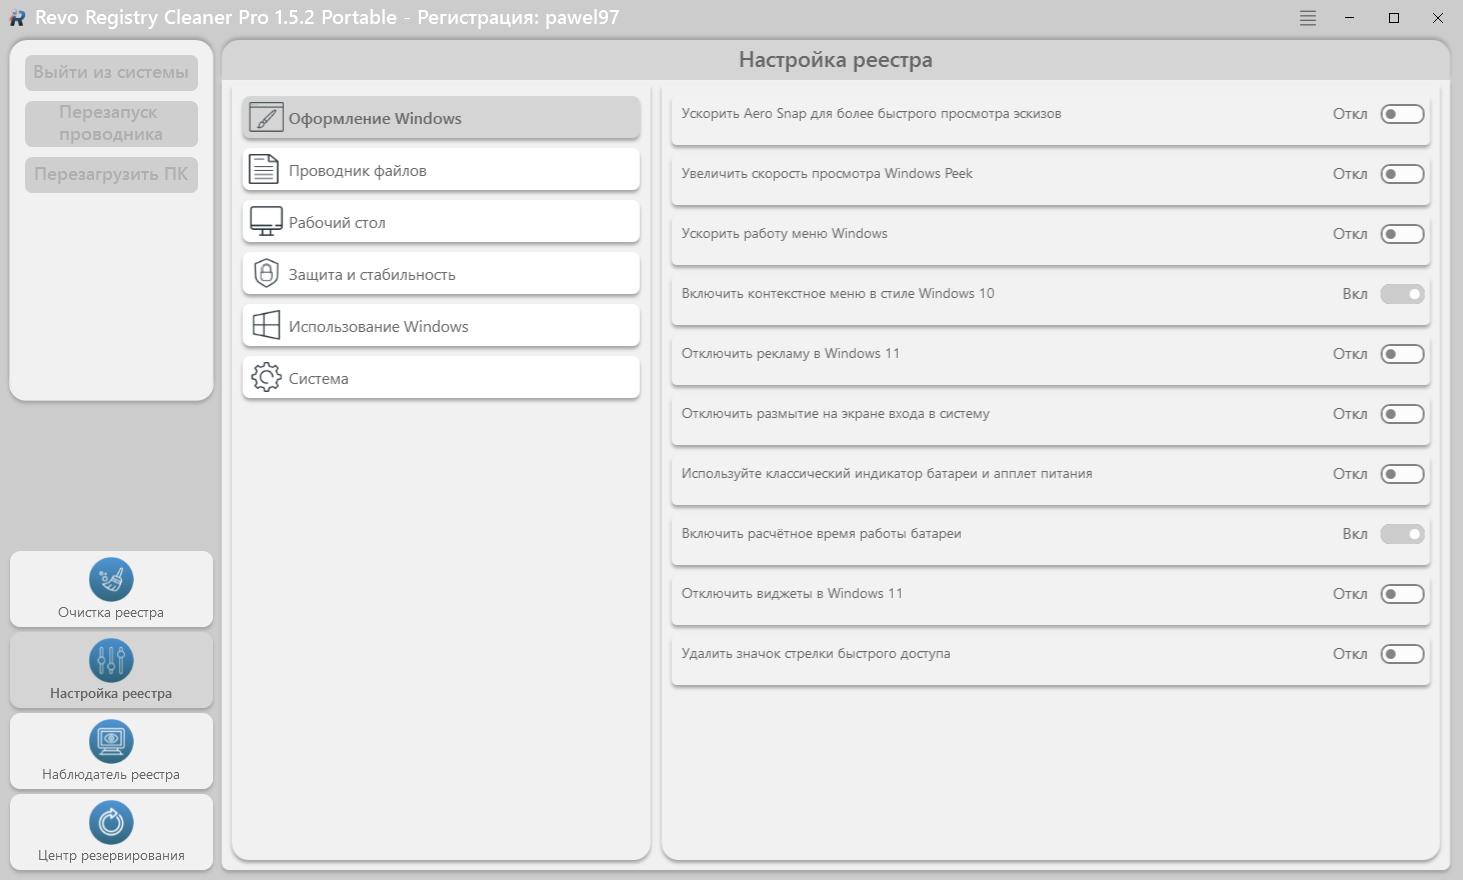This screenshot has height=880, width=1463.
Task: Select Настройка реестра sidebar label
Action: point(111,693)
